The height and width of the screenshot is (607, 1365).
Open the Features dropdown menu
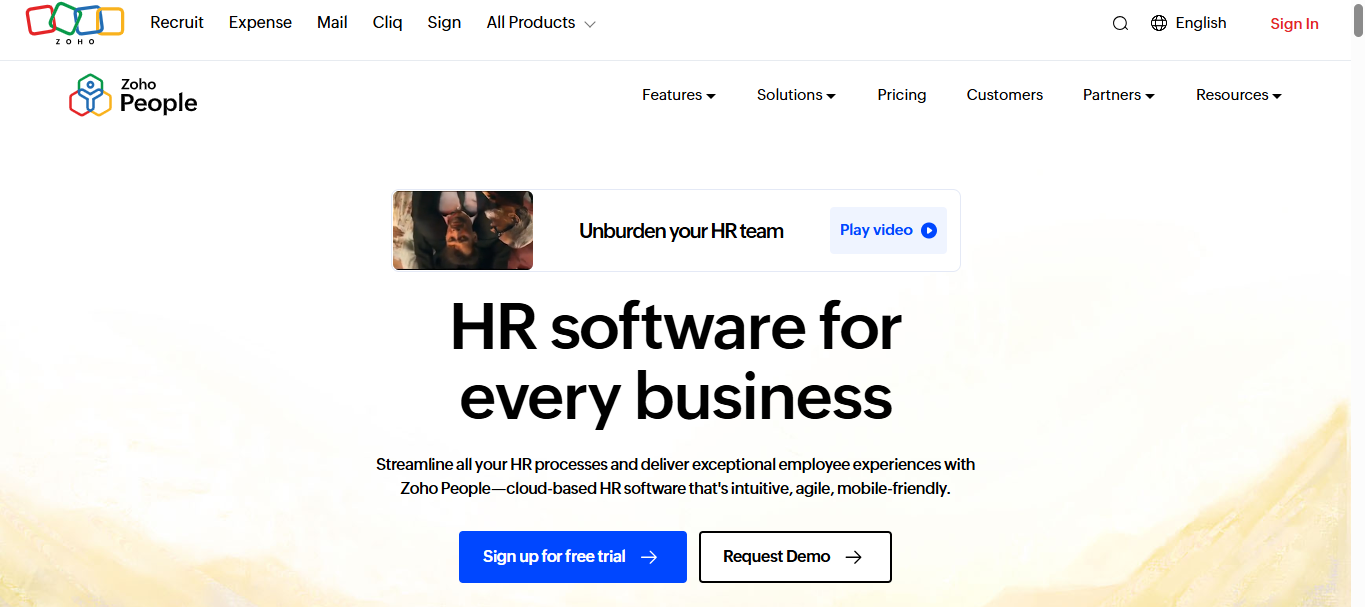coord(679,95)
